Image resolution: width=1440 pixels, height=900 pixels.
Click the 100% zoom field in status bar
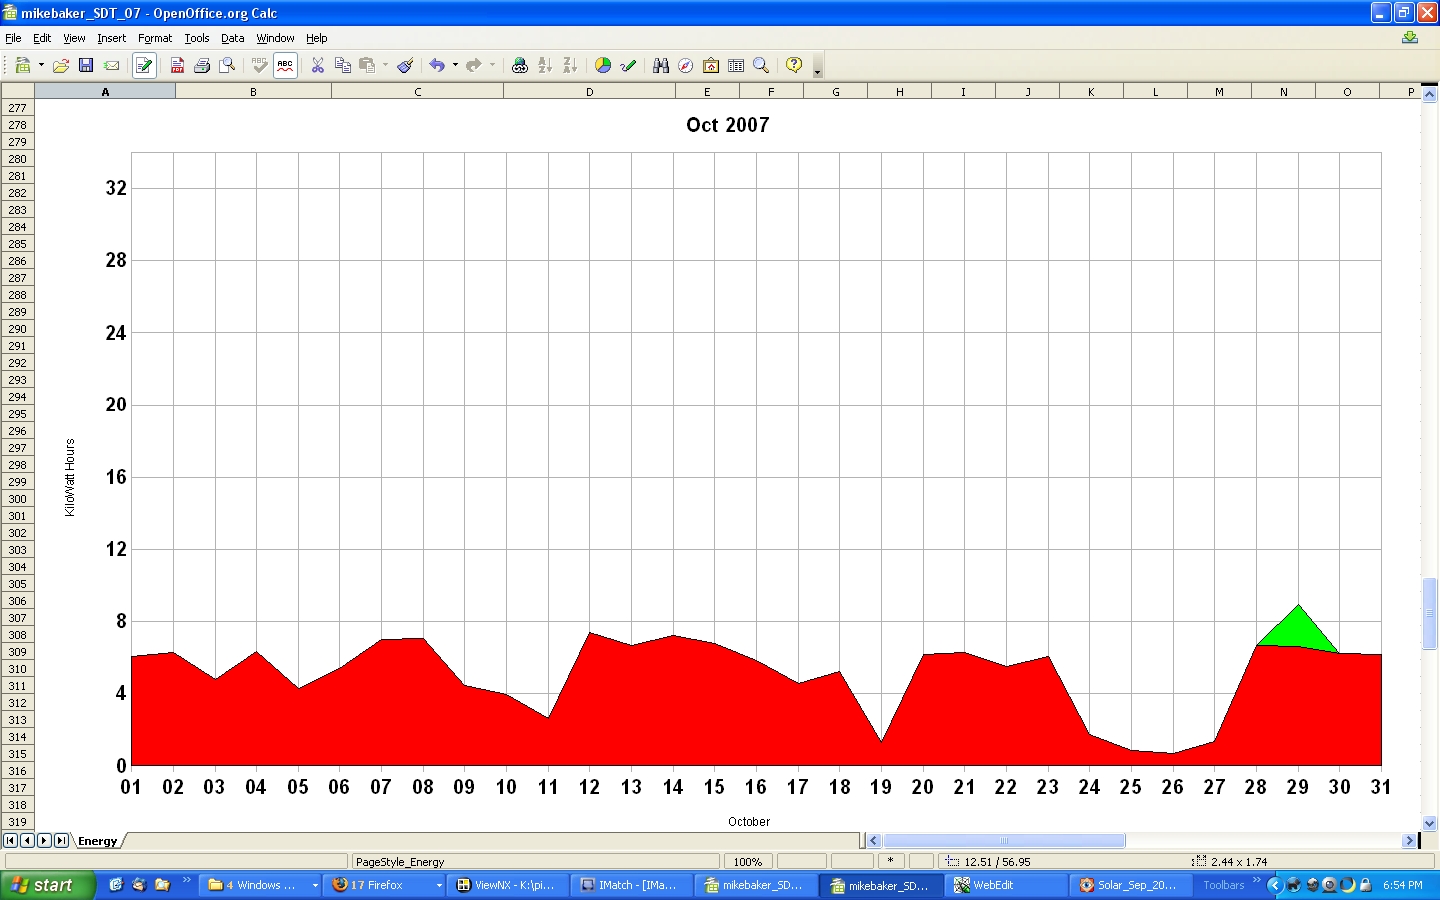click(x=747, y=861)
